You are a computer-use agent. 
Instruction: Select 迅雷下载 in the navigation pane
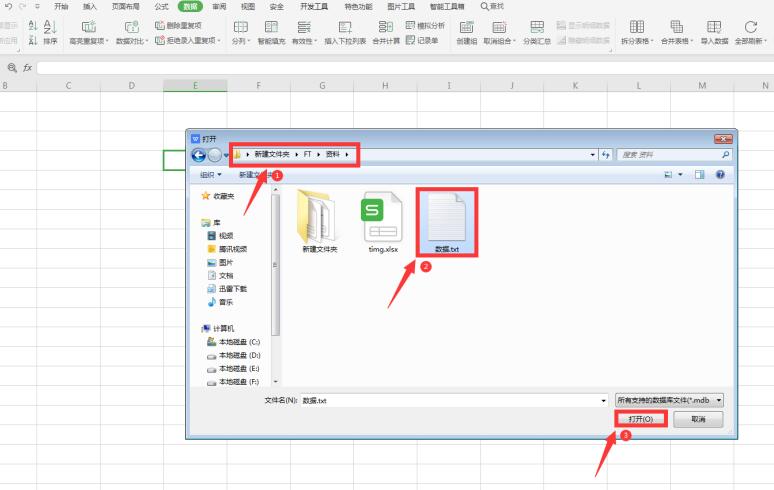click(x=227, y=289)
